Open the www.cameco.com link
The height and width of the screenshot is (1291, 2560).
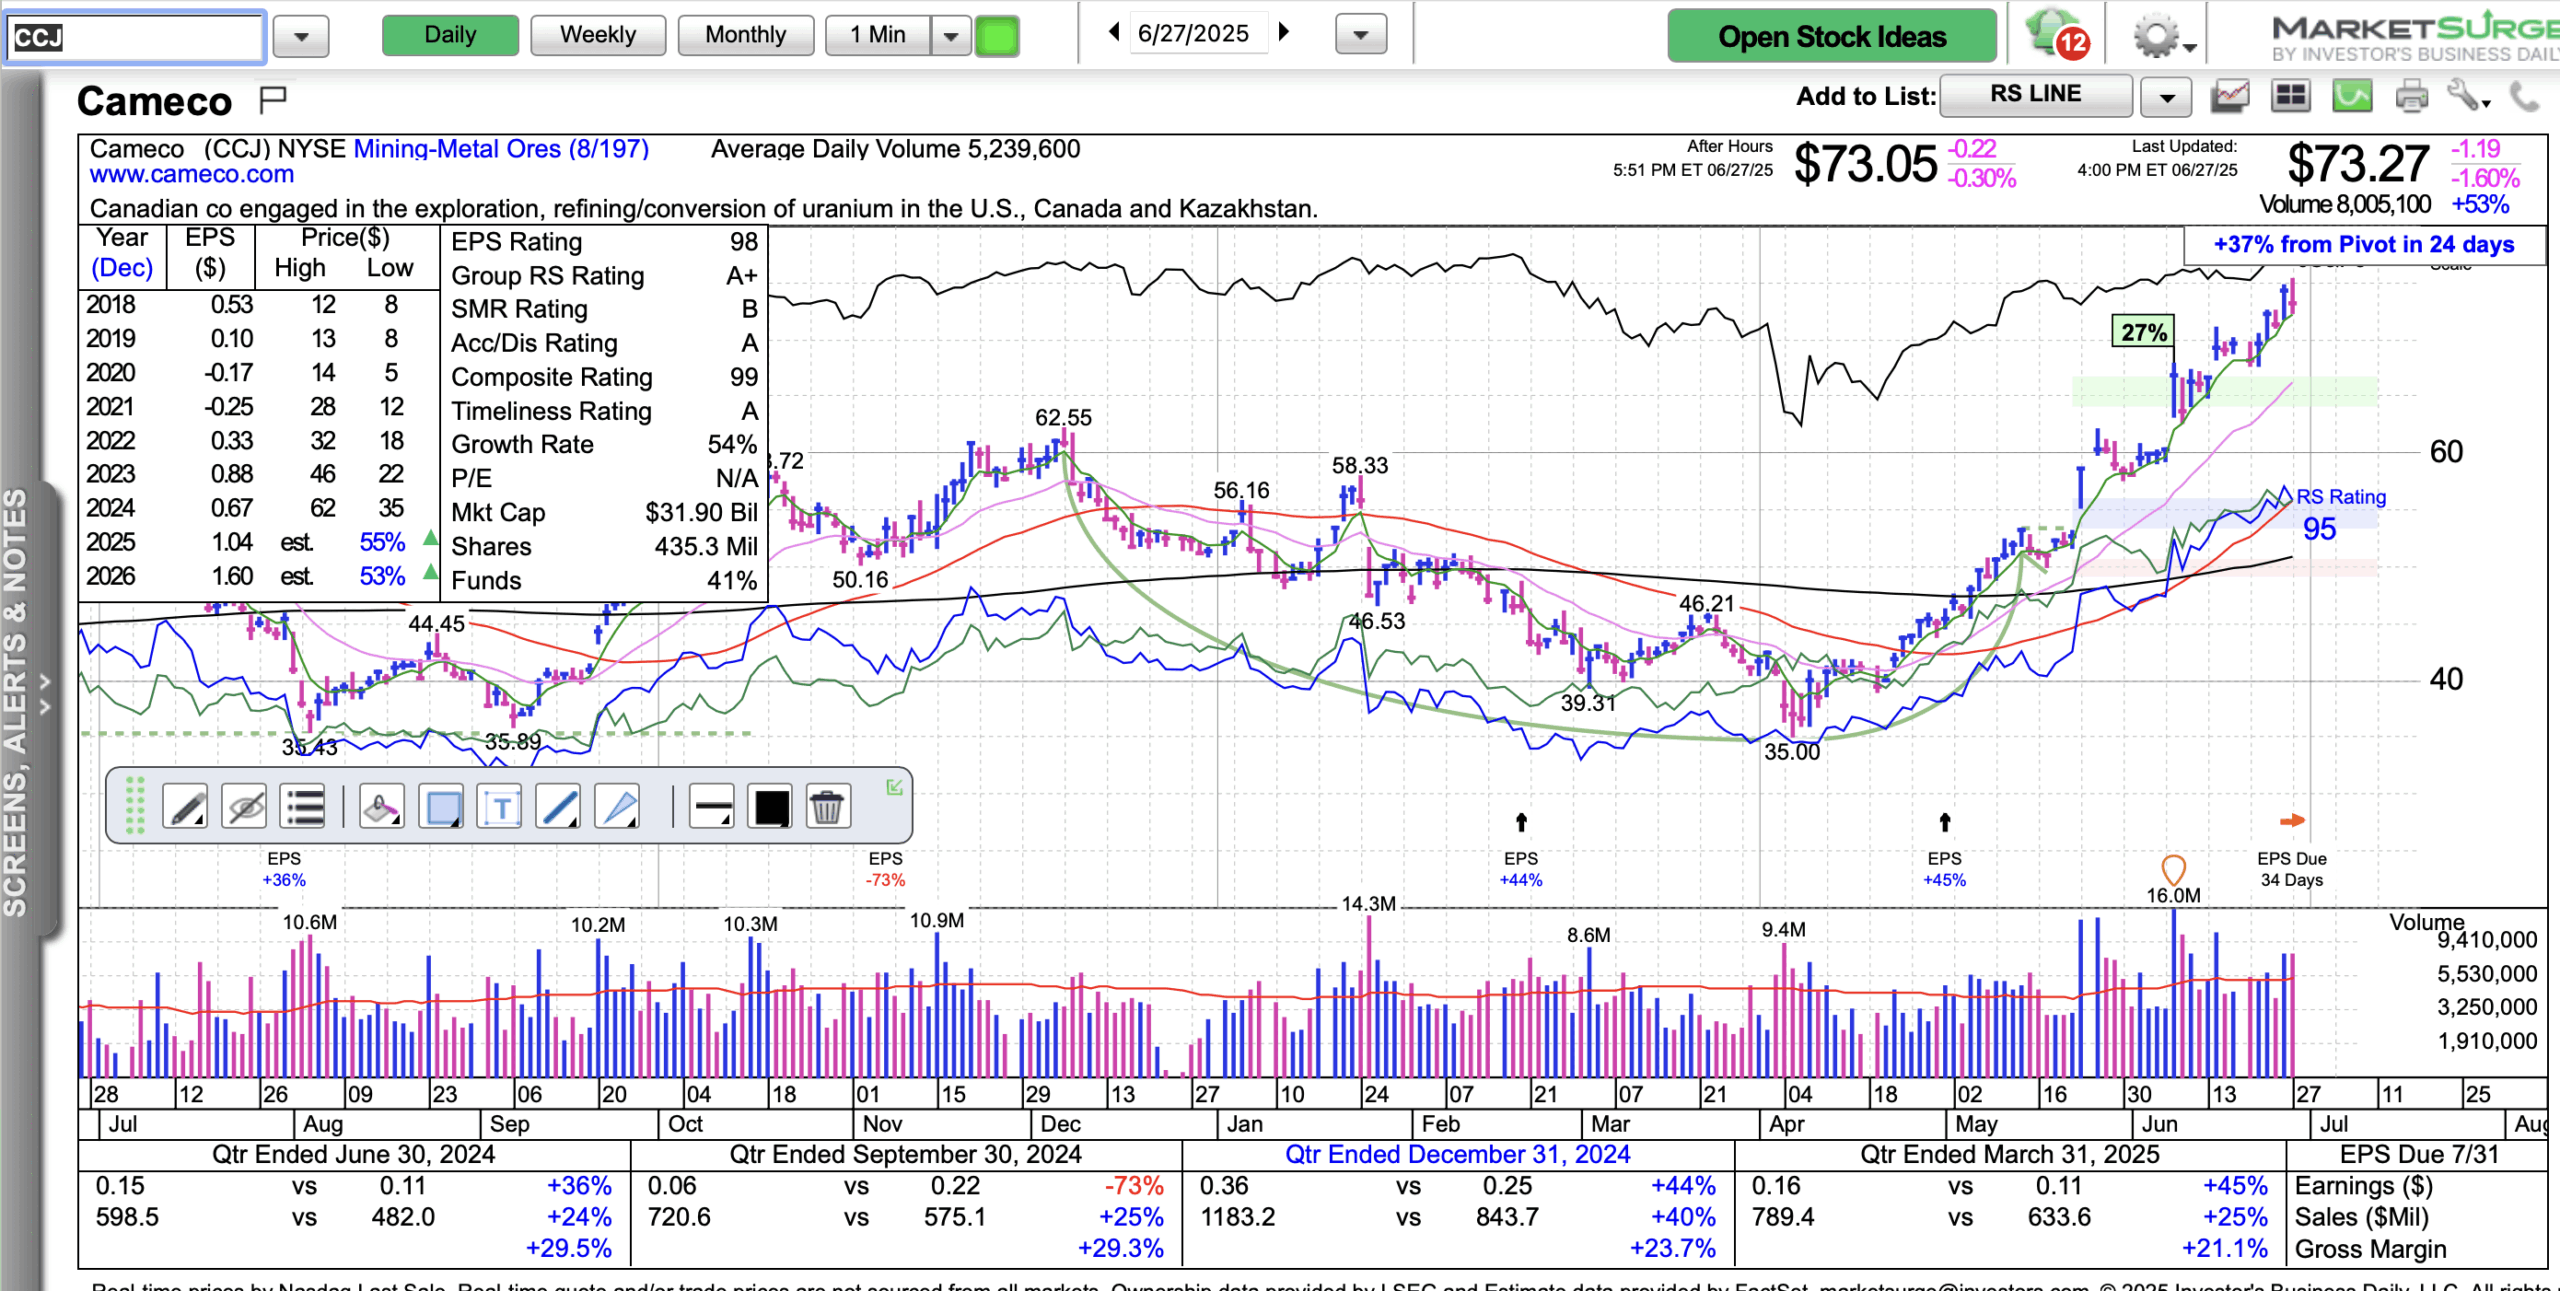click(x=192, y=175)
